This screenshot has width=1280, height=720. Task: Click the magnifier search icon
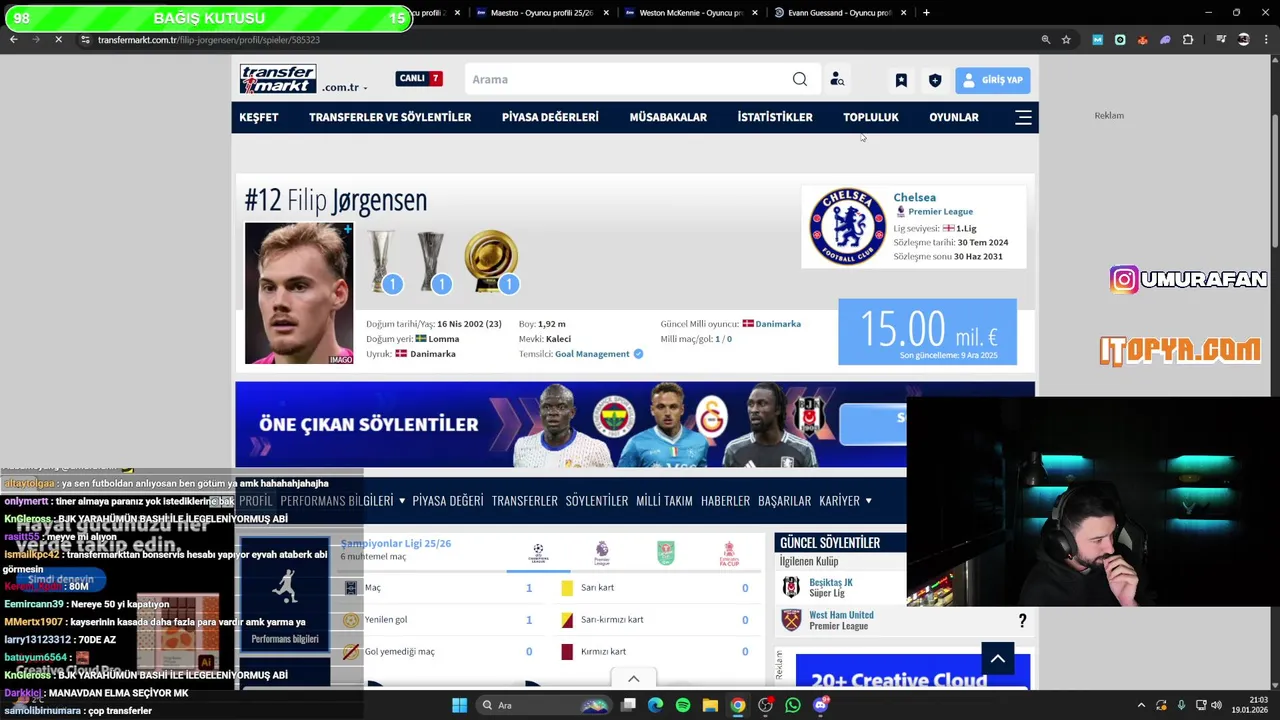click(x=800, y=79)
